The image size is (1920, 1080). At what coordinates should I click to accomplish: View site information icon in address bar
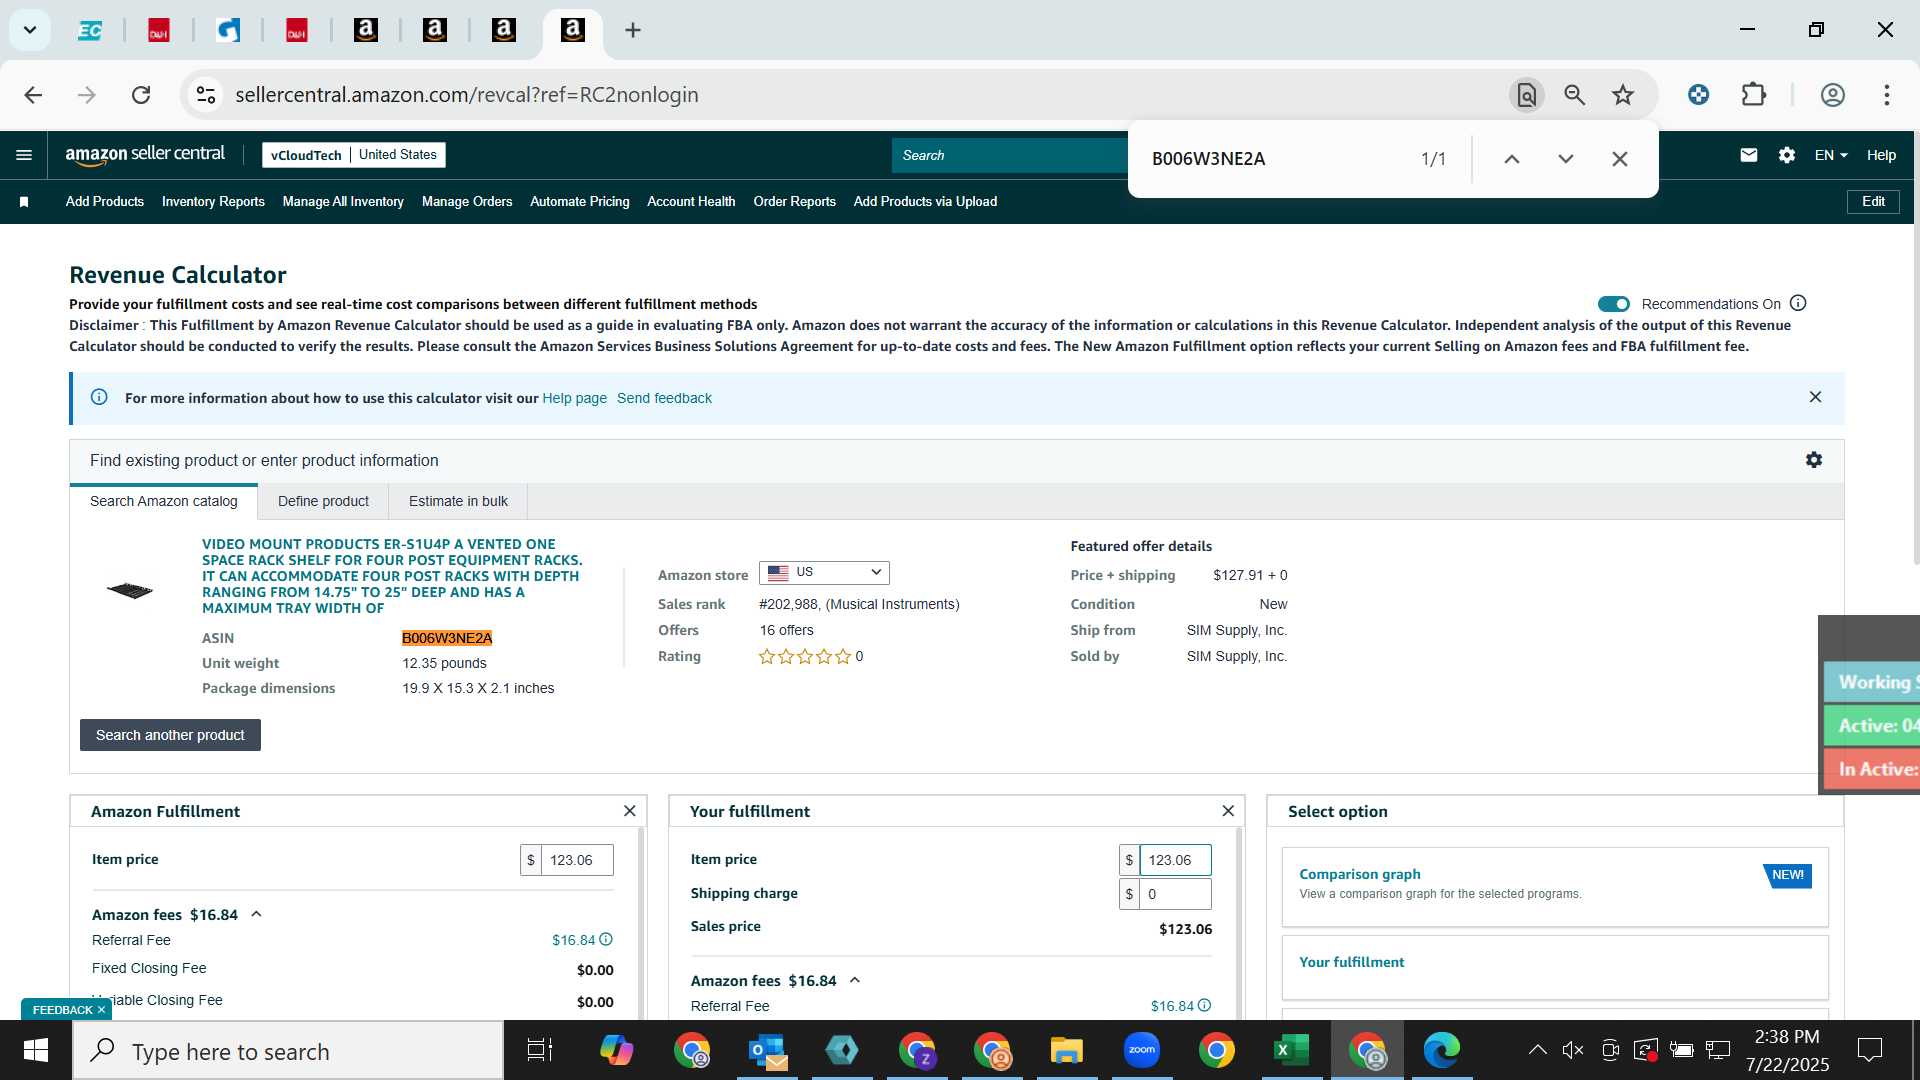(x=206, y=95)
